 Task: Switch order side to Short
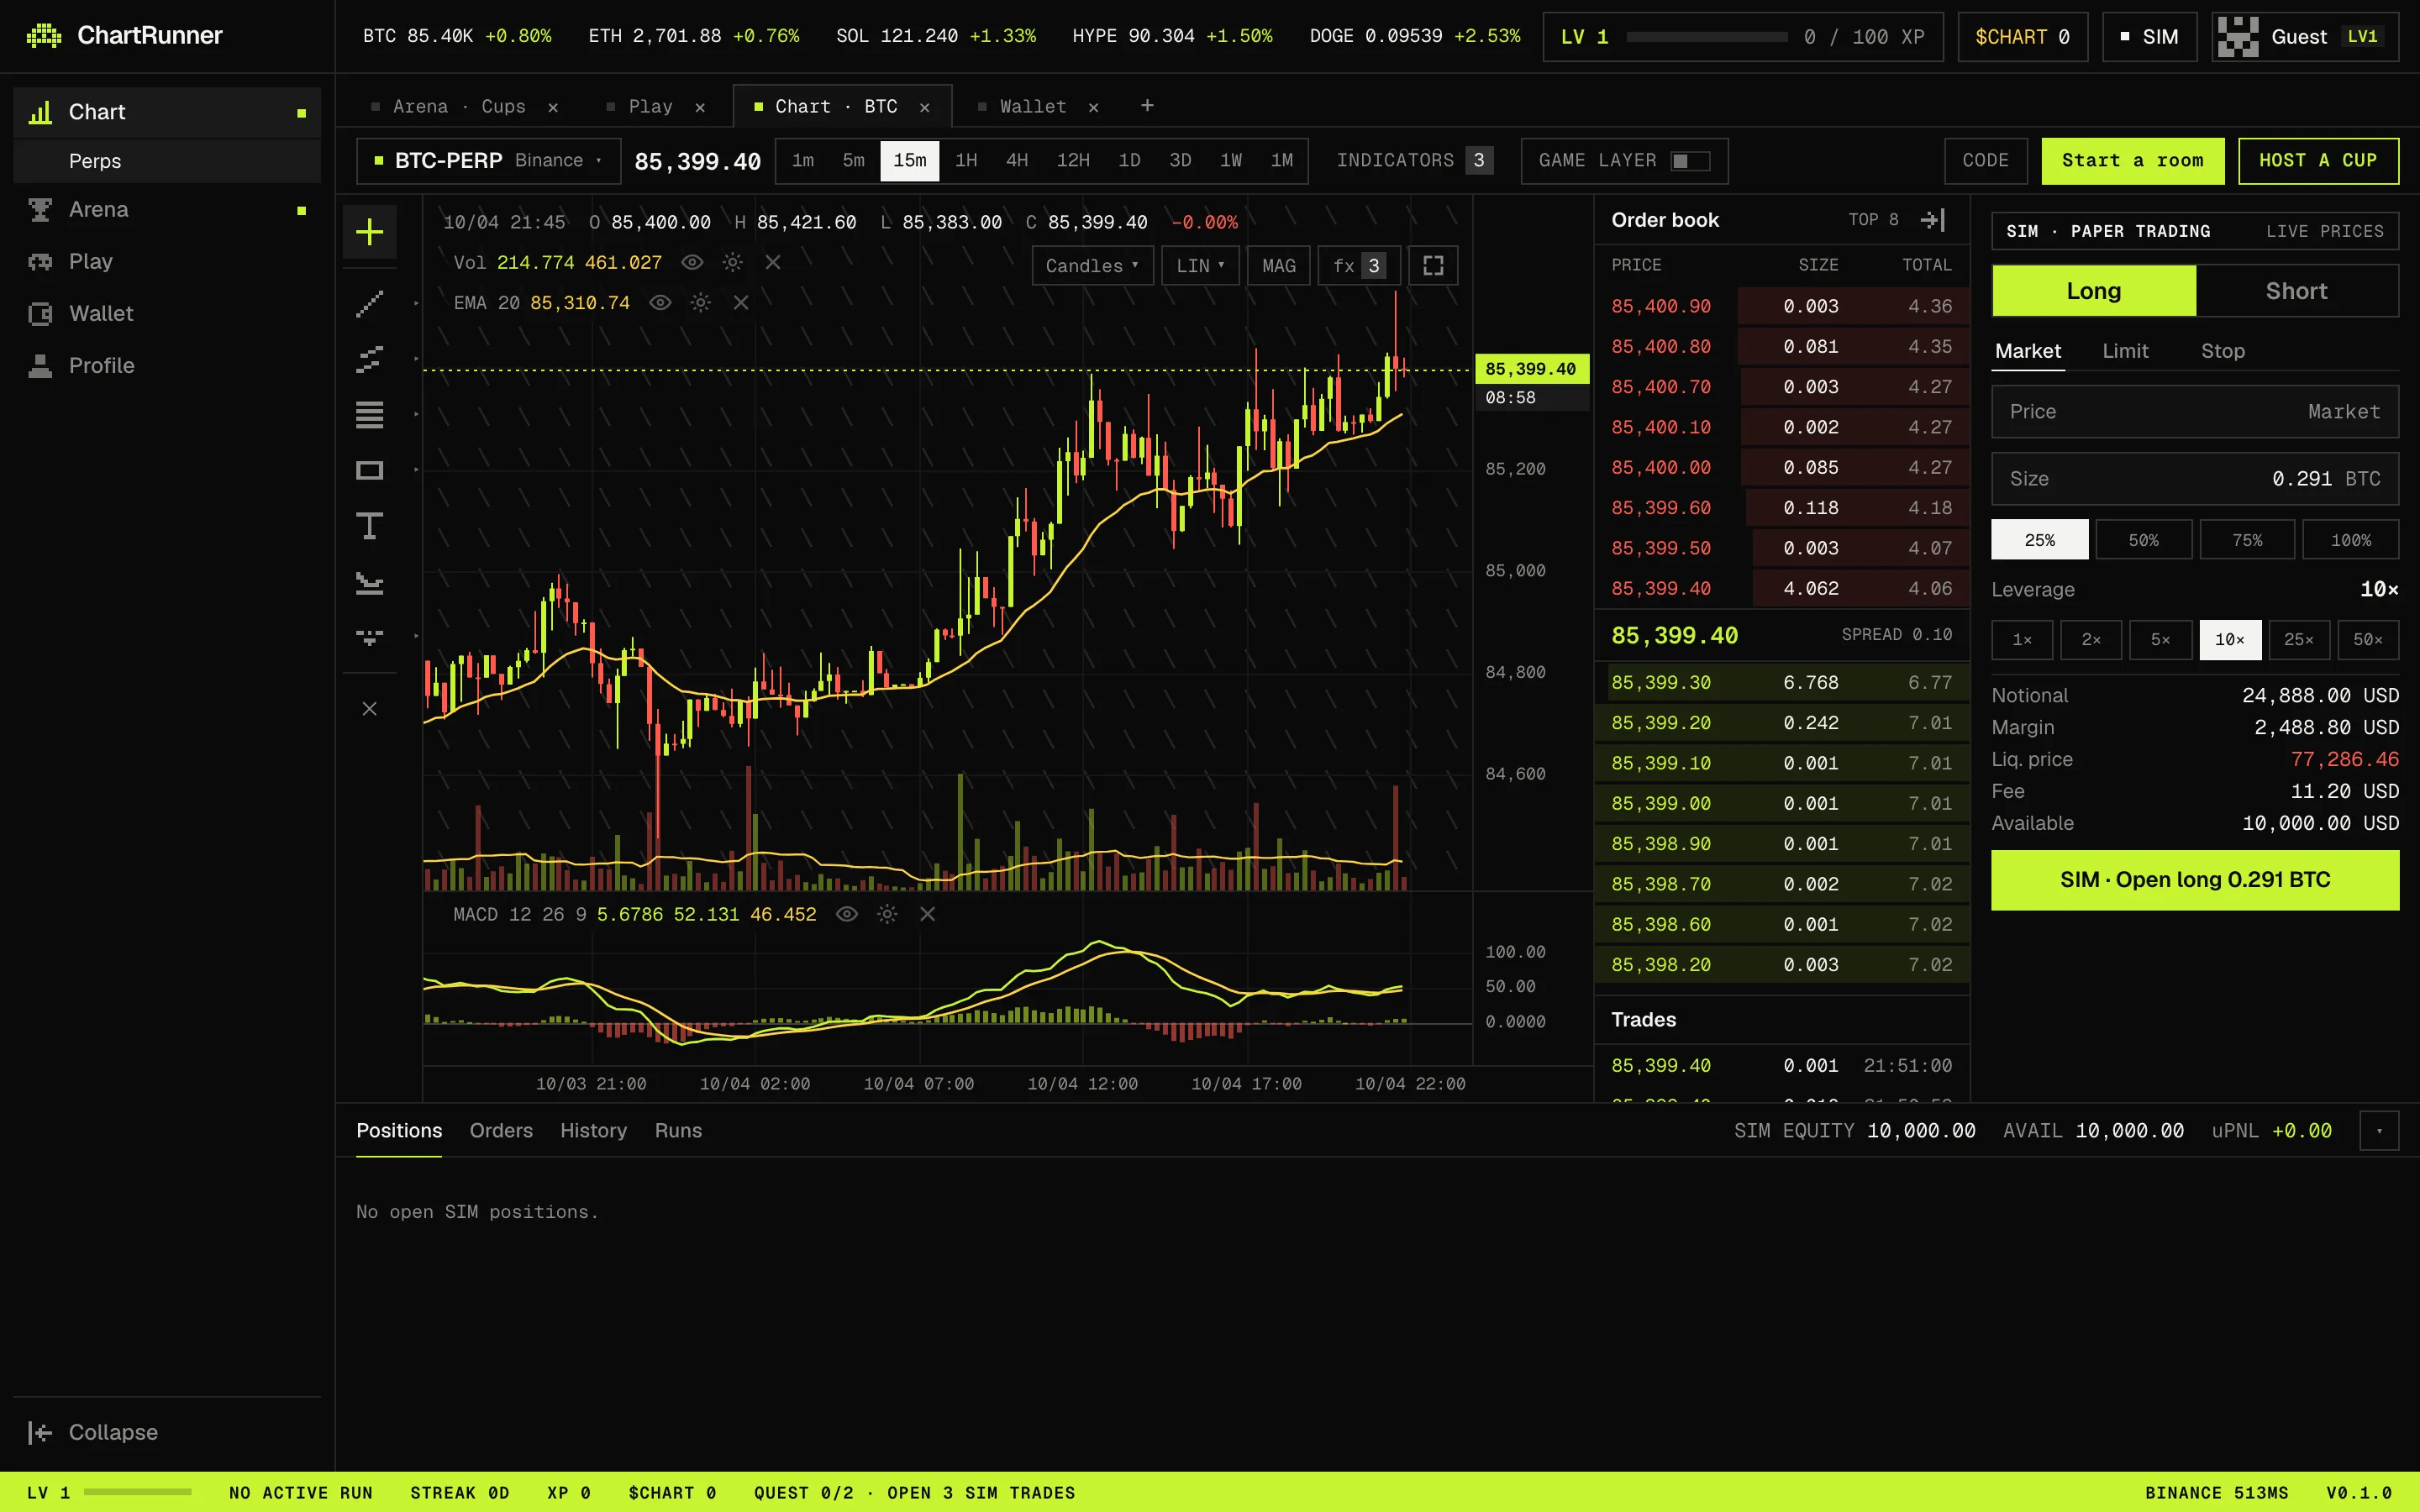click(2296, 291)
